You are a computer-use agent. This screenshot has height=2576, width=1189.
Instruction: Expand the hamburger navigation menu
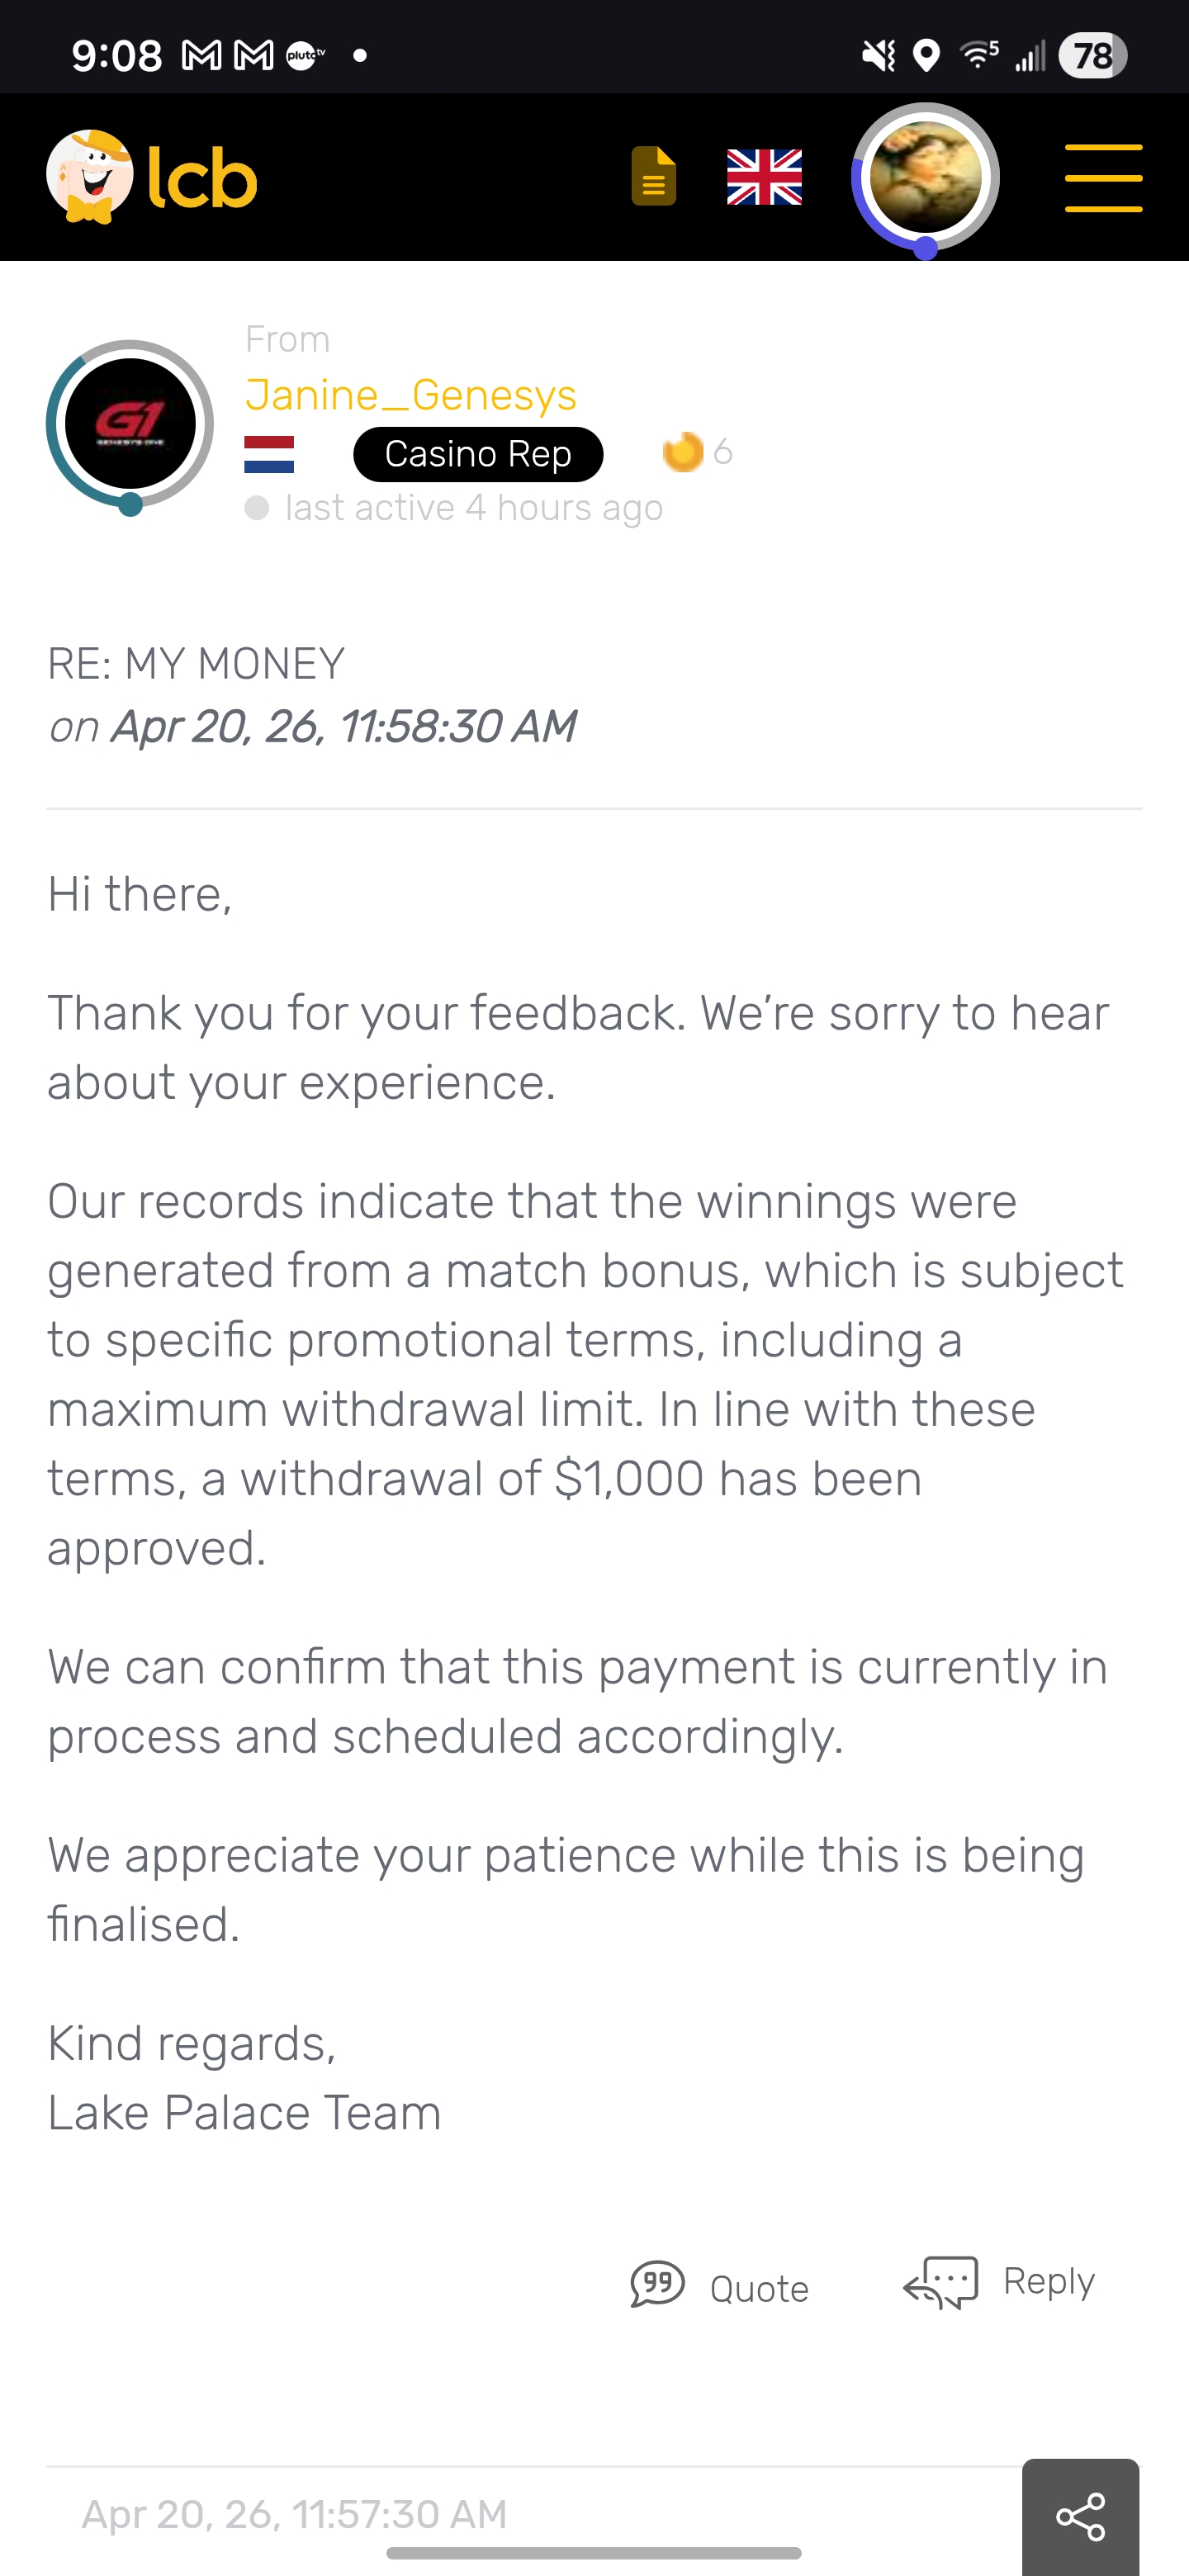point(1103,178)
